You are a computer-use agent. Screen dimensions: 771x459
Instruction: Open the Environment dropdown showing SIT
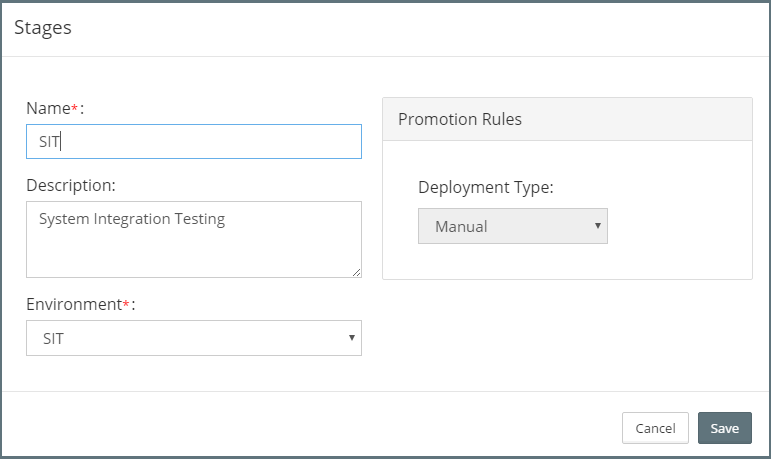coord(193,338)
